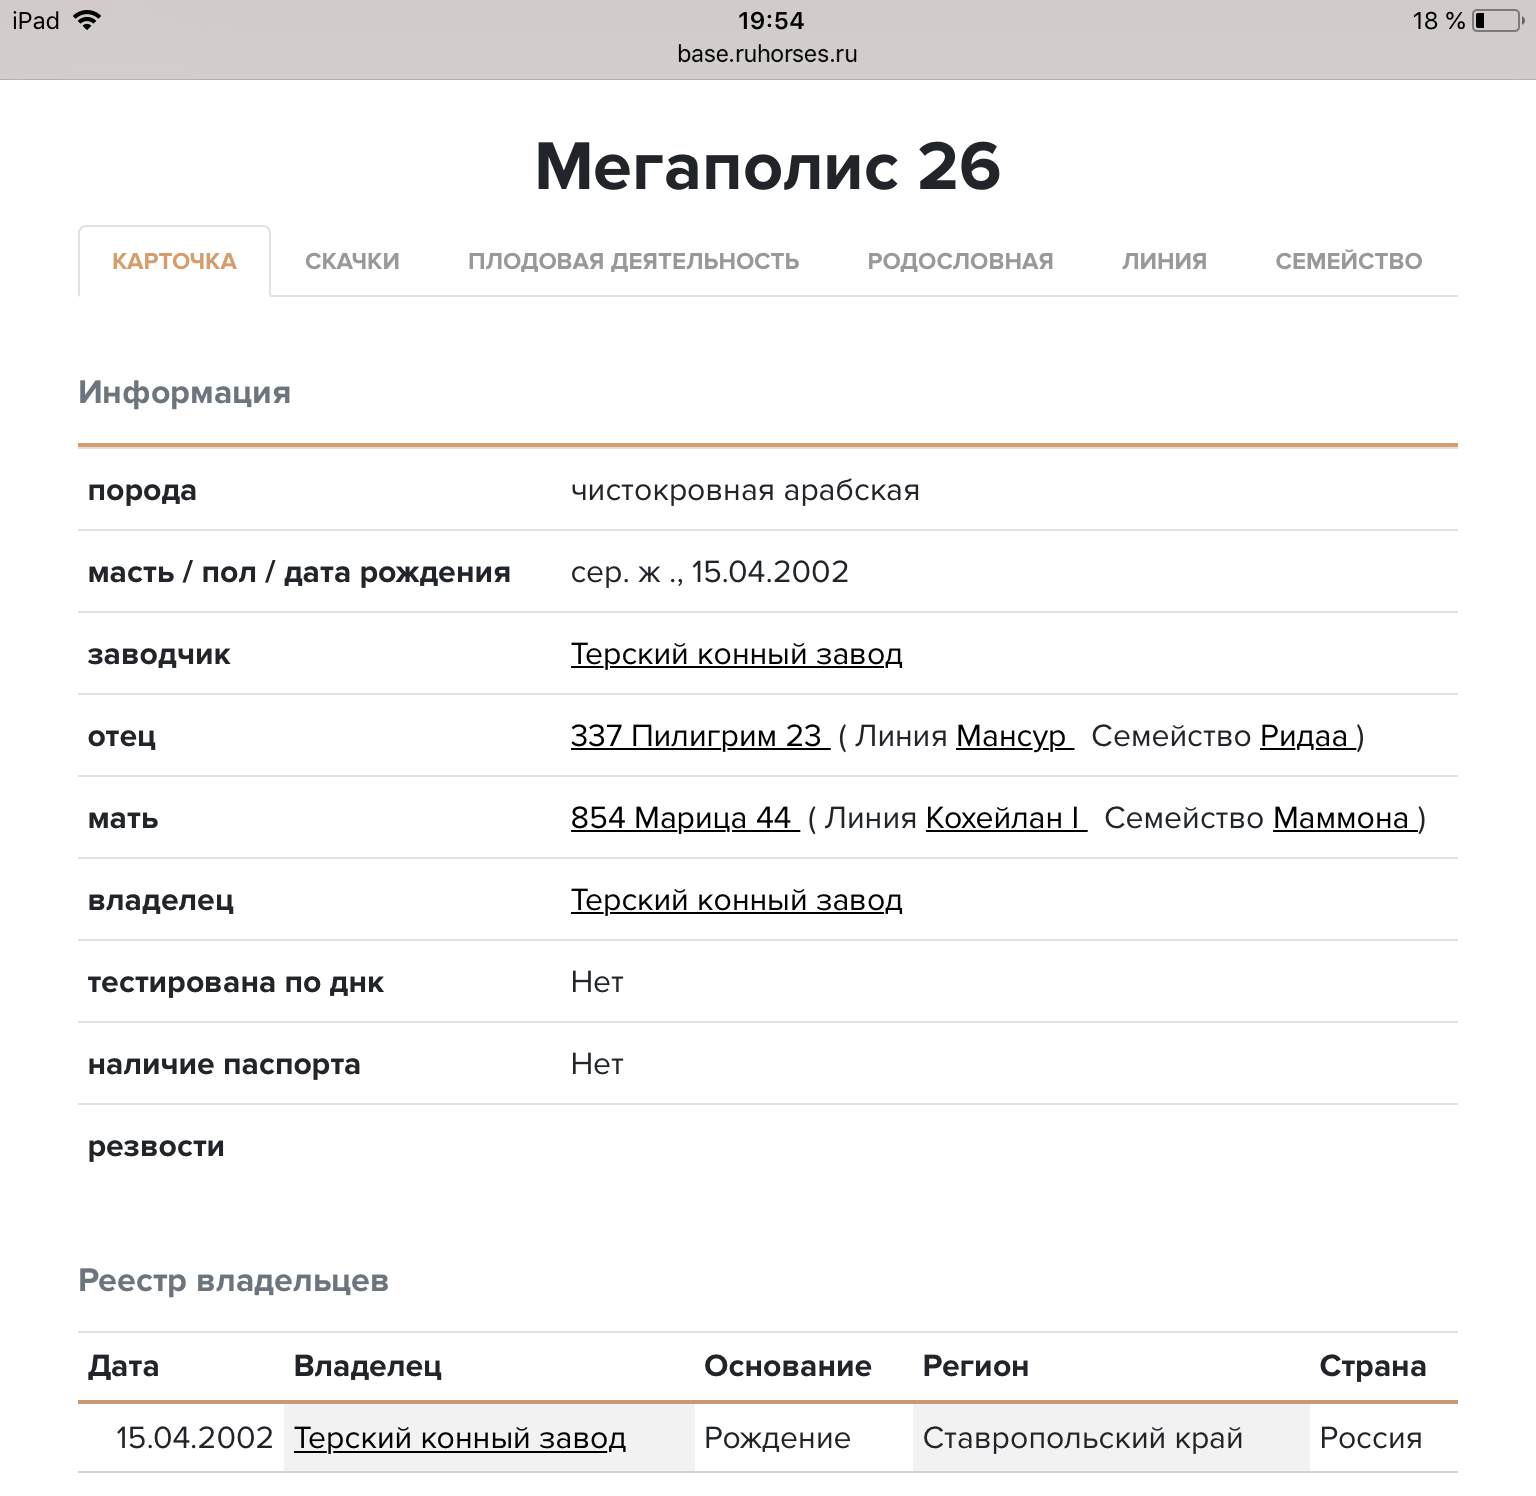Follow the Ридаа family link
The image size is (1536, 1496).
click(x=1305, y=736)
